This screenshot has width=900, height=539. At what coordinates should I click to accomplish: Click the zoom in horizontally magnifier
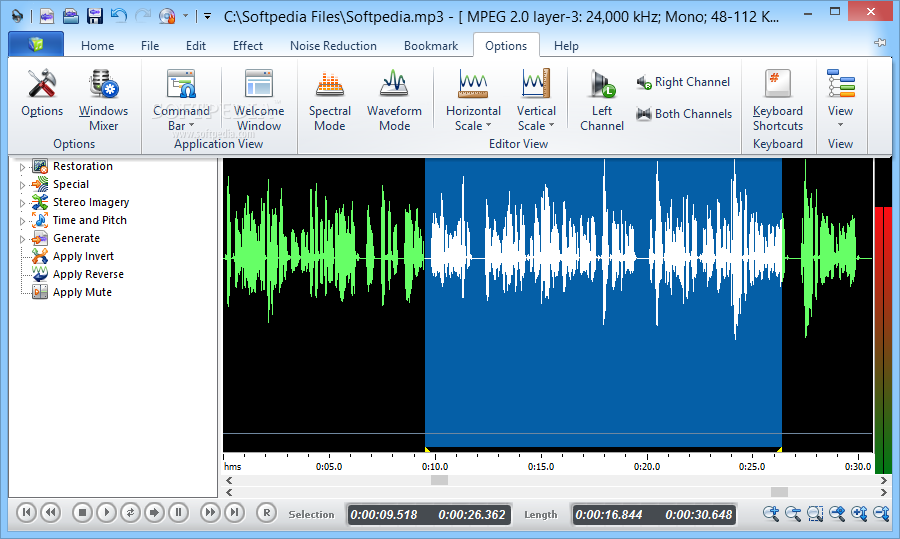pos(771,513)
